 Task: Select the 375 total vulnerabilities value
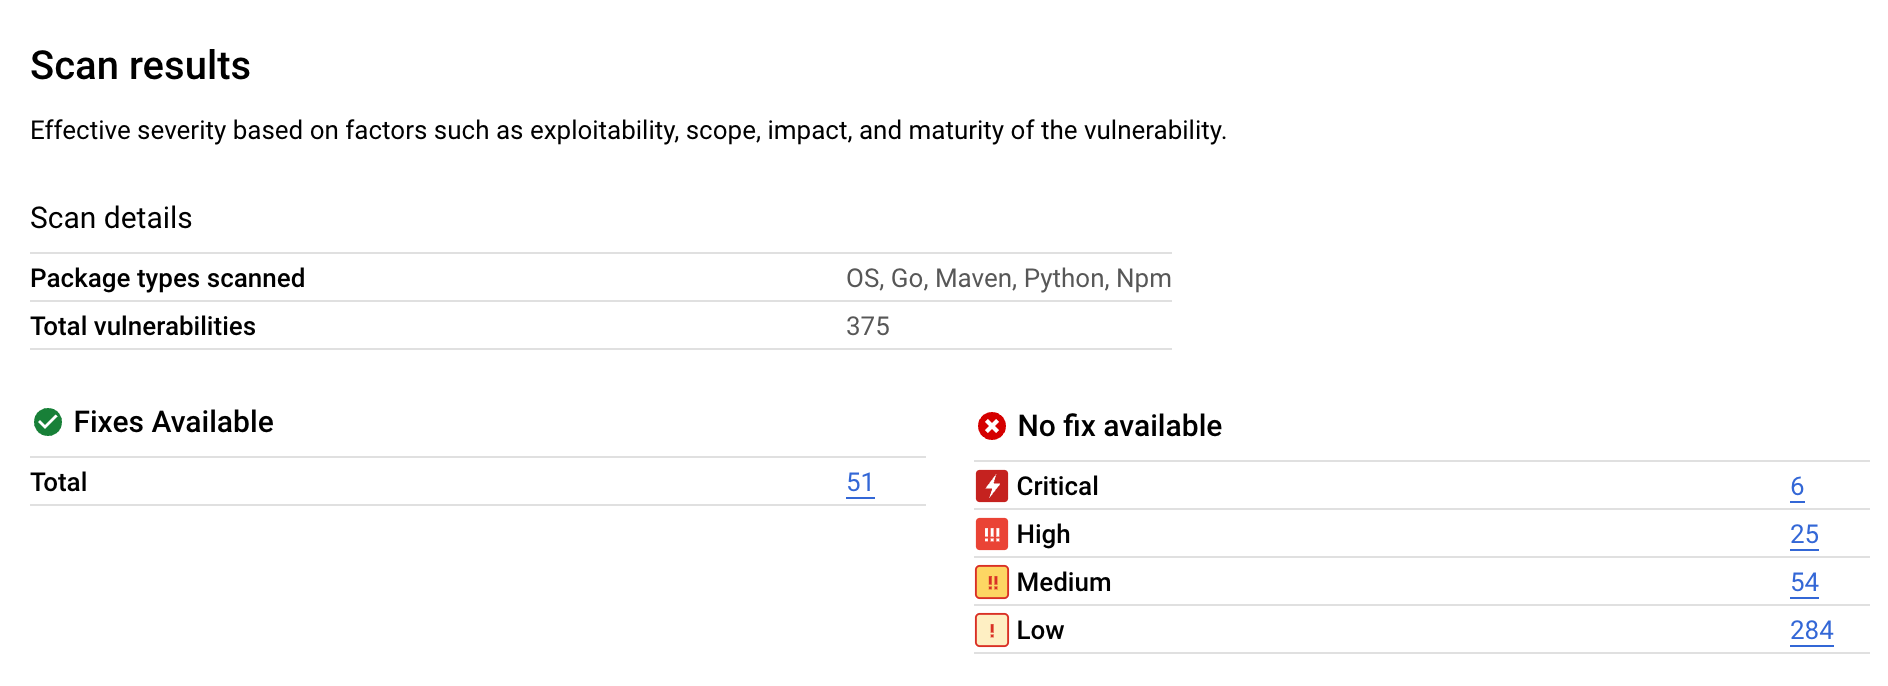868,326
